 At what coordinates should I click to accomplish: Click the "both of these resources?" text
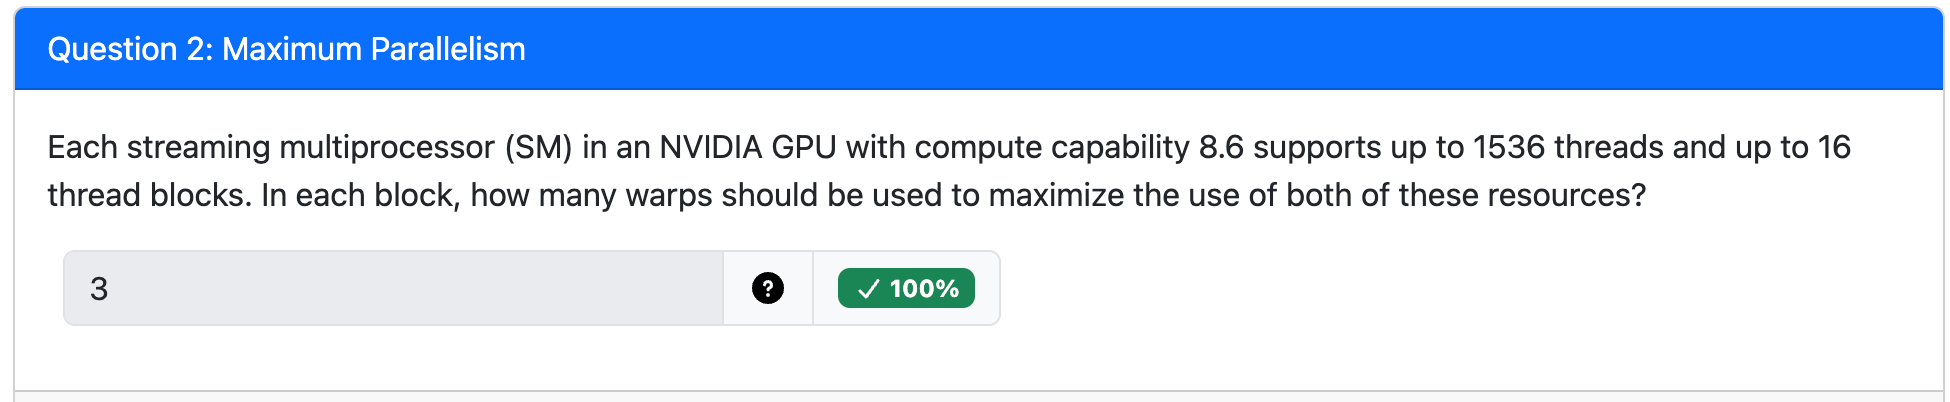click(x=1465, y=195)
